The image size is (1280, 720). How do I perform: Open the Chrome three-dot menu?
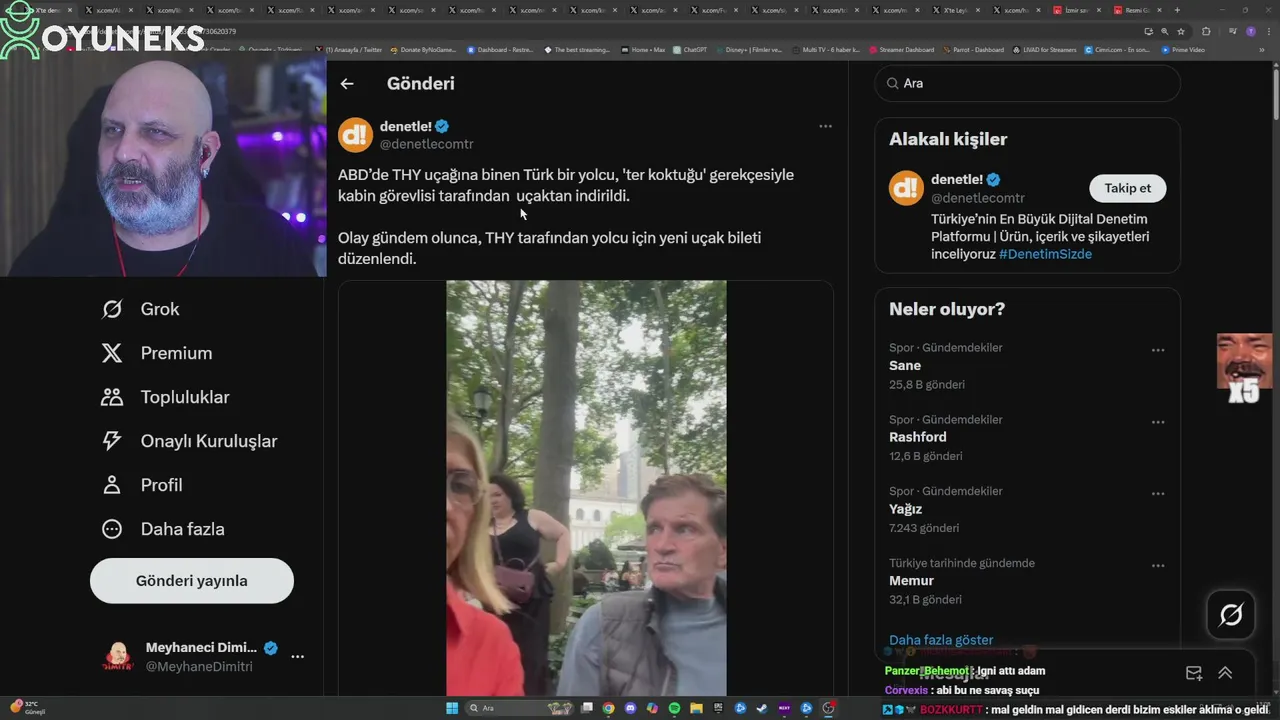[1269, 31]
